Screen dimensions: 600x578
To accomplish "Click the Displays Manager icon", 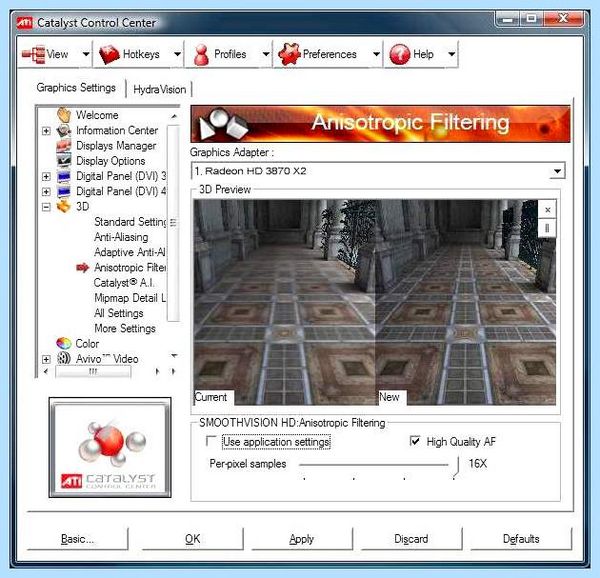I will click(64, 146).
